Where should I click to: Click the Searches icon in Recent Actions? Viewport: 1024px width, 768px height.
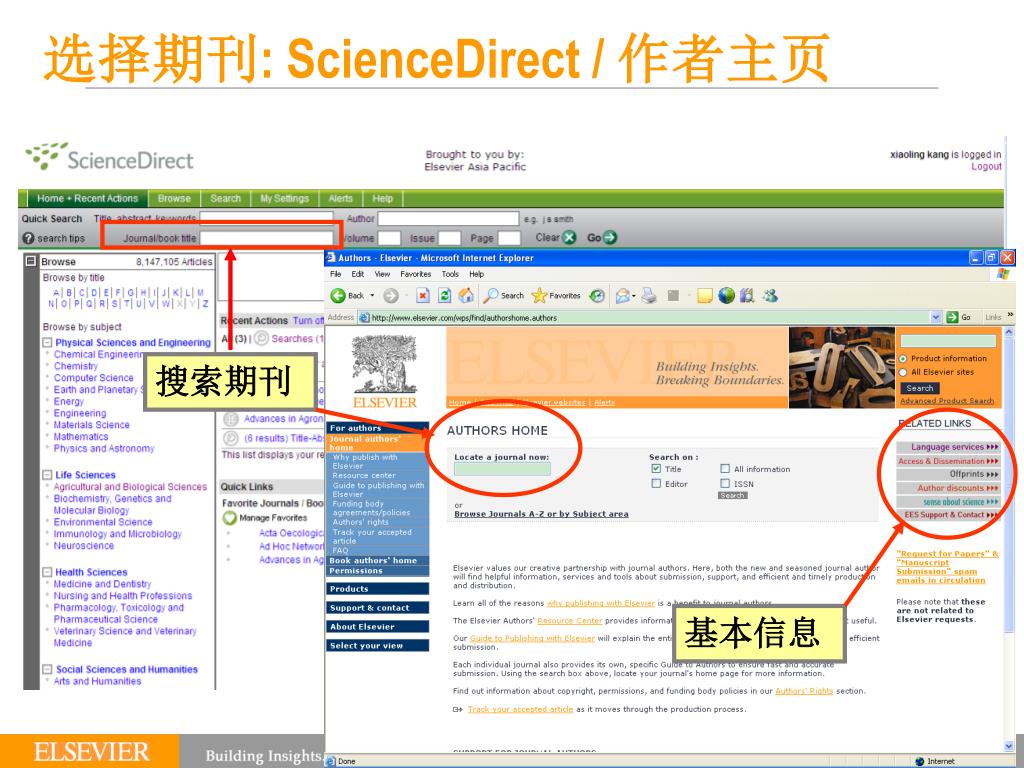(261, 338)
